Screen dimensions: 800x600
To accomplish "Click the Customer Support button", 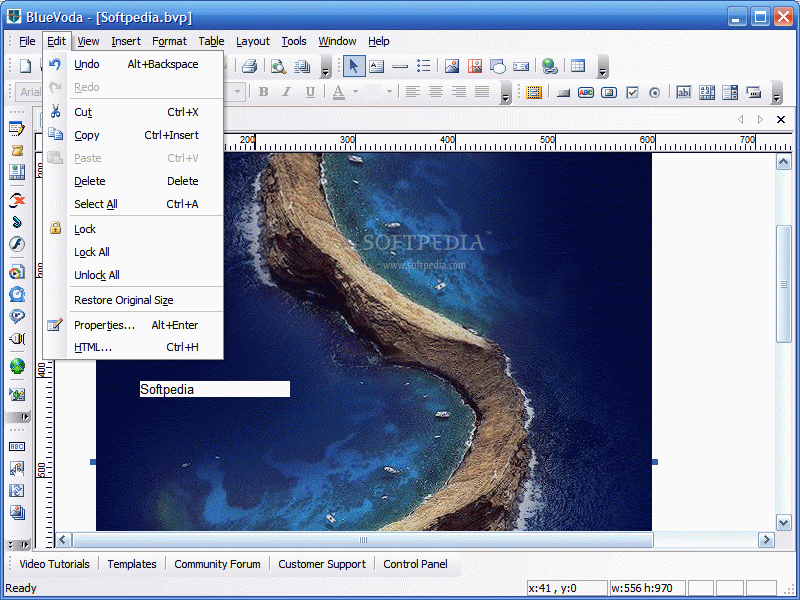I will tap(322, 564).
